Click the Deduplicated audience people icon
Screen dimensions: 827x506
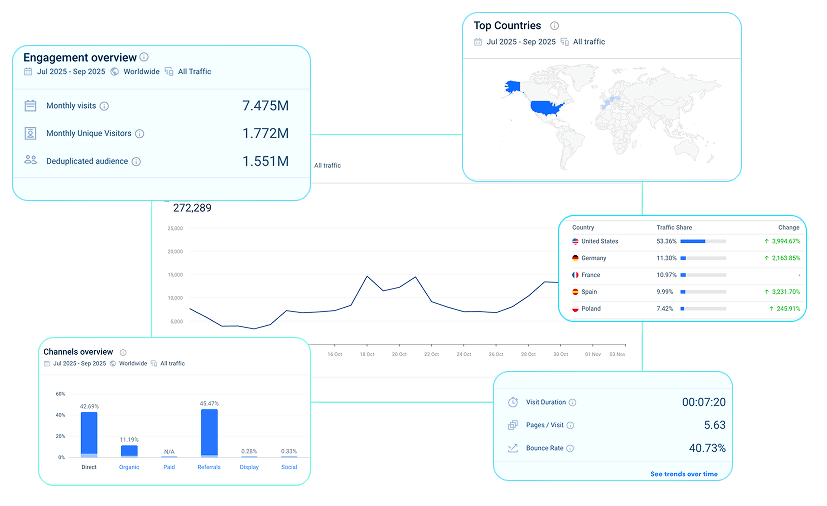31,159
